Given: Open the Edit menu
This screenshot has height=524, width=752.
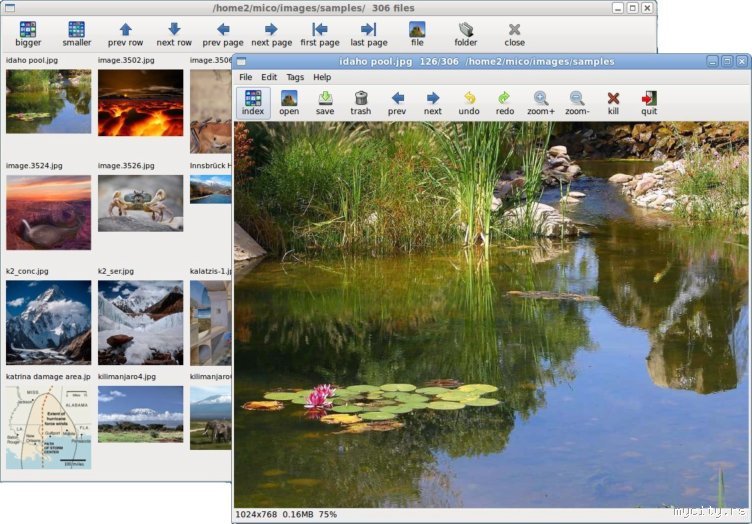Looking at the screenshot, I should [269, 77].
